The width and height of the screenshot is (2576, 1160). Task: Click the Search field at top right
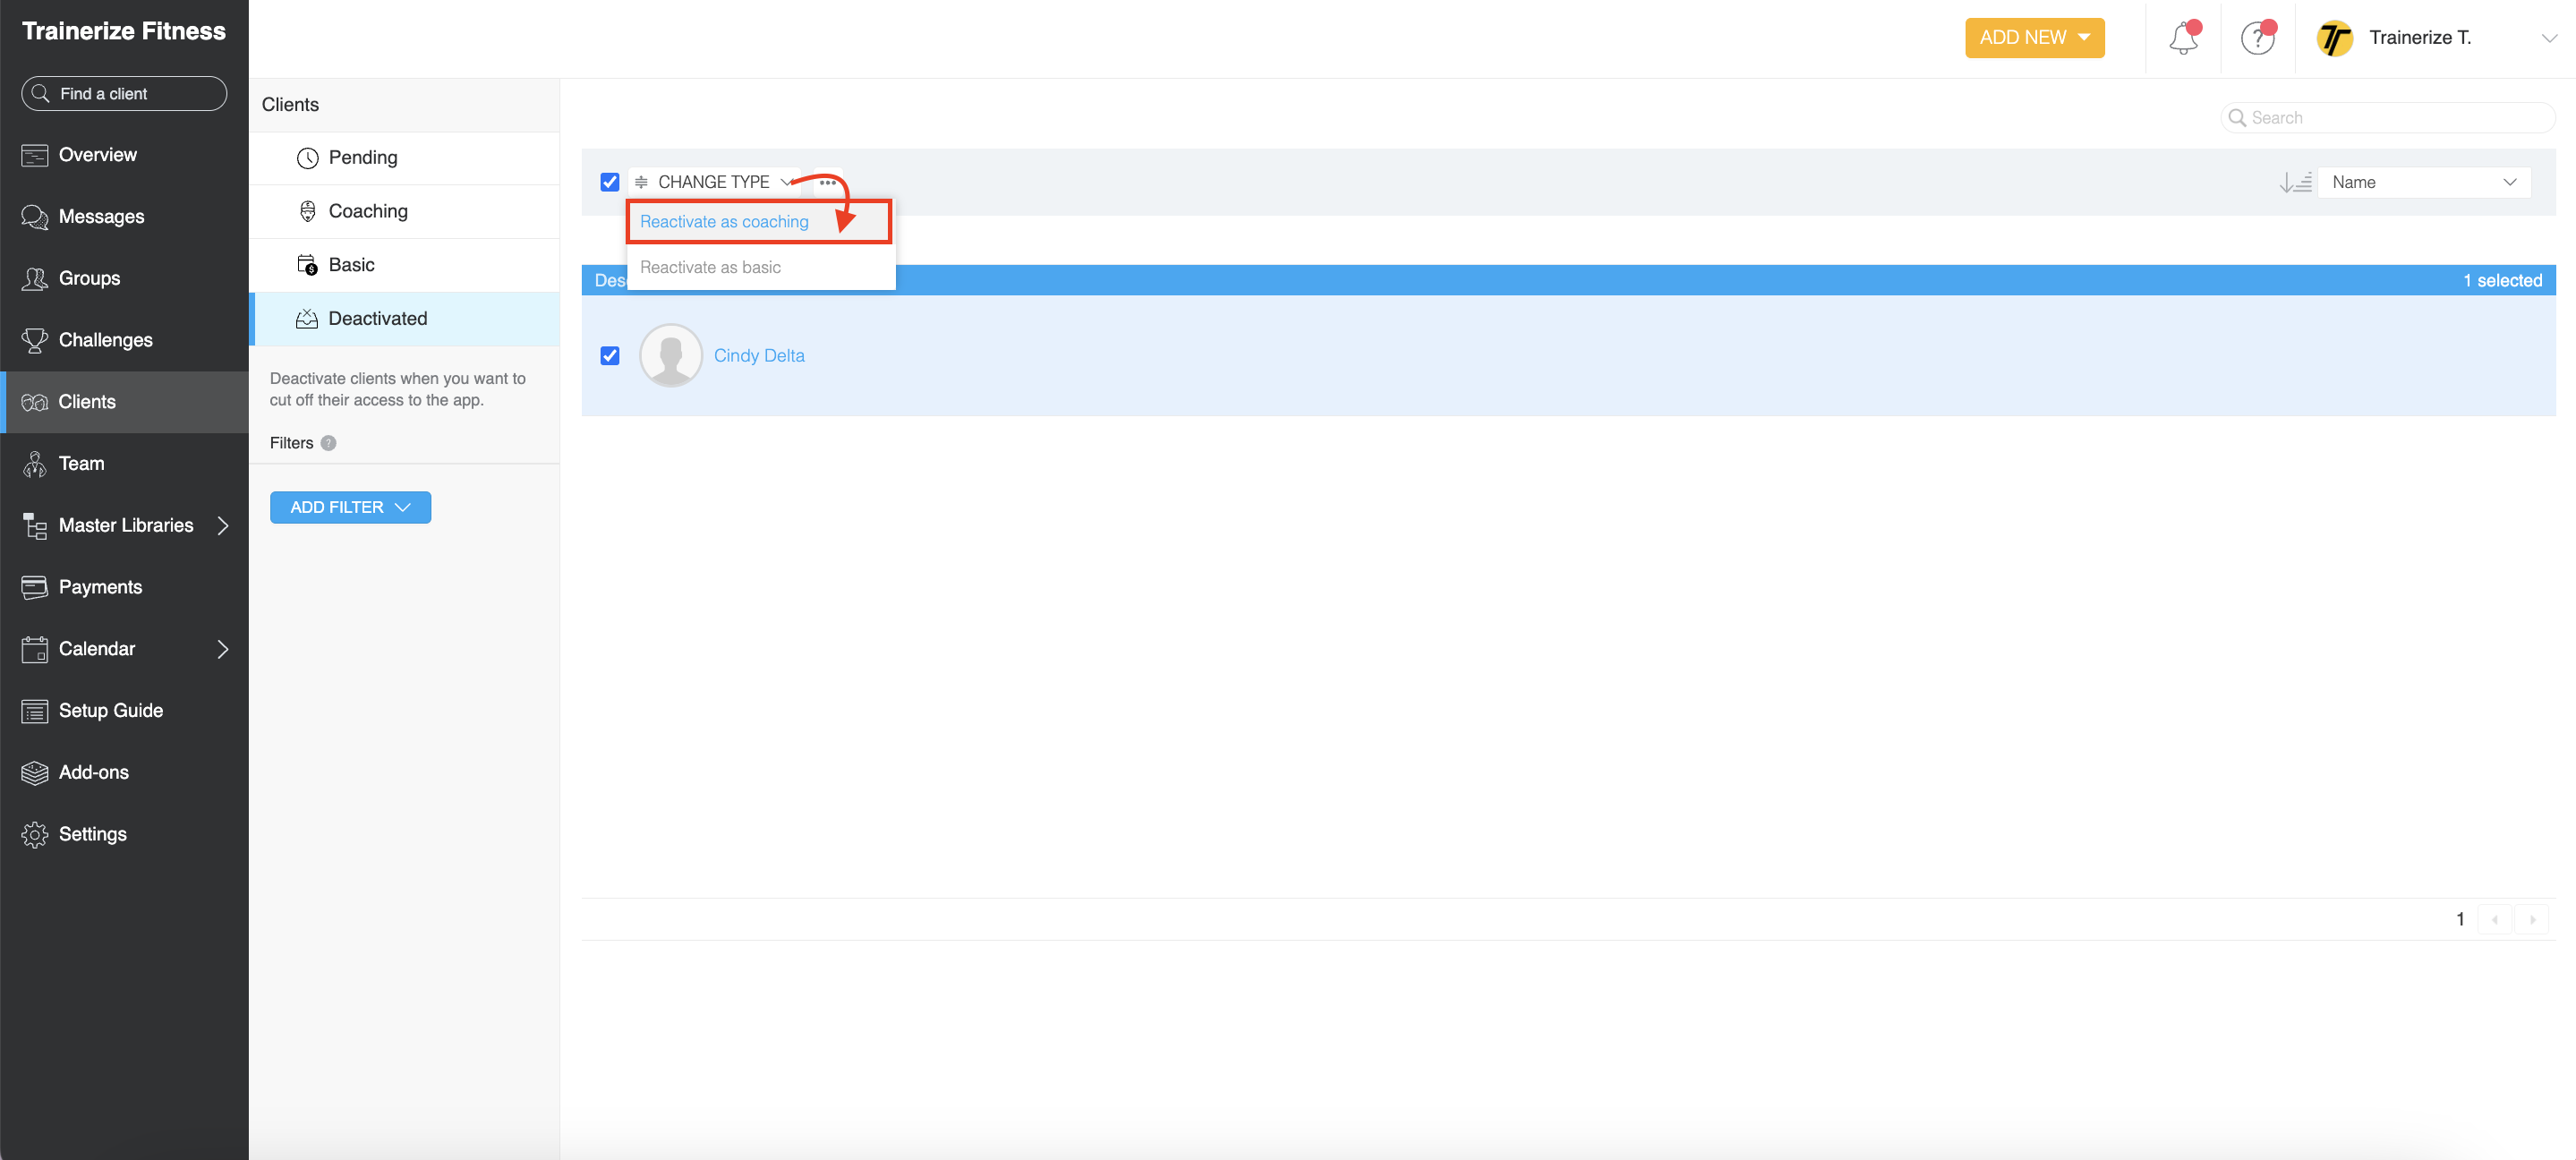point(2387,118)
